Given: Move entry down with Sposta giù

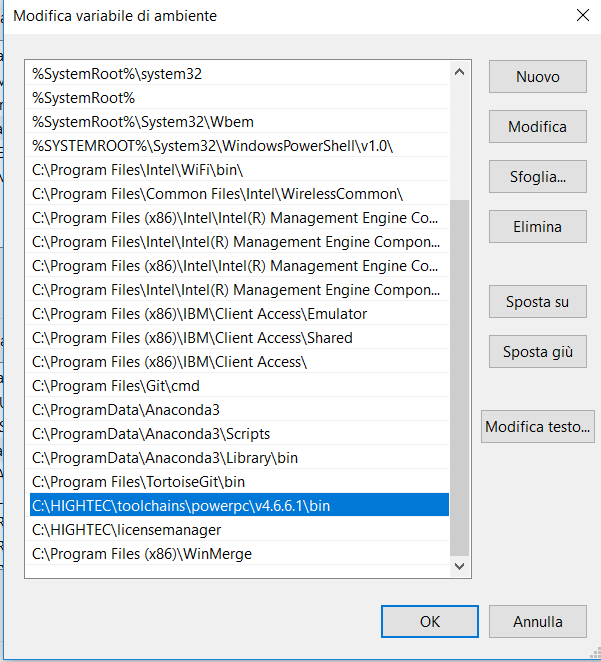Looking at the screenshot, I should coord(537,352).
